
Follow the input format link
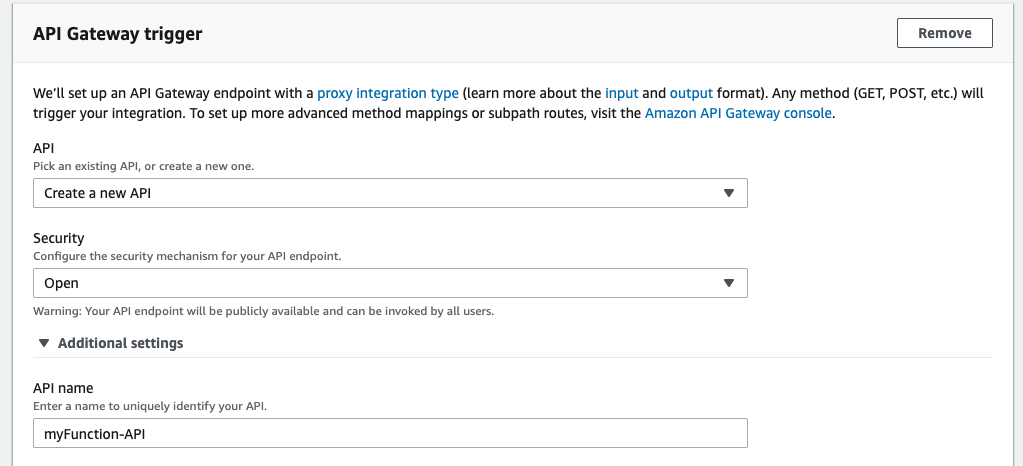622,93
